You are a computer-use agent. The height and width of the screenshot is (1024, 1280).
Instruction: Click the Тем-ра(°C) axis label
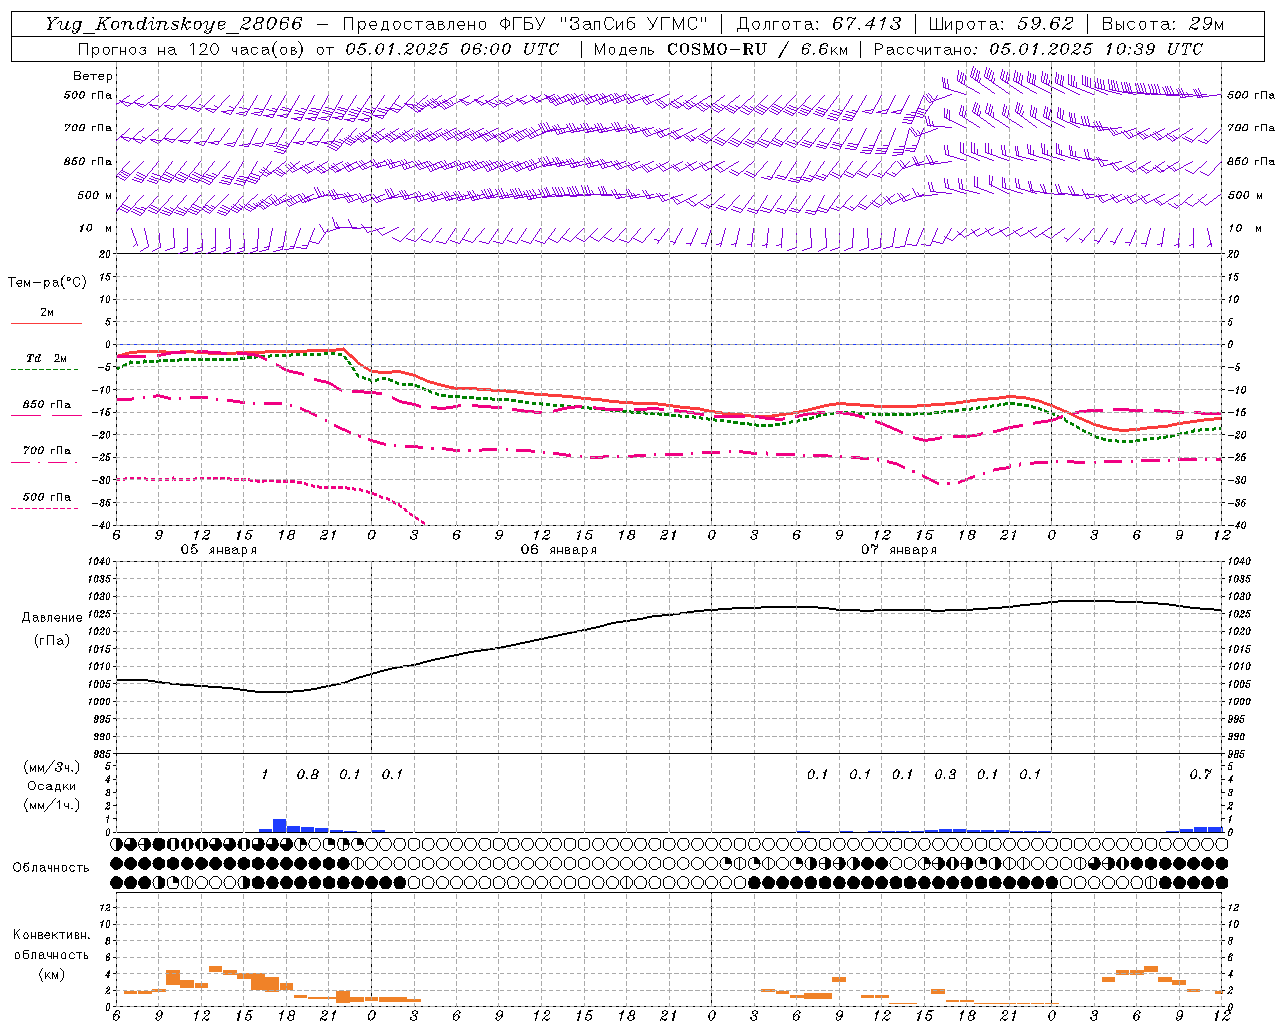coord(47,283)
